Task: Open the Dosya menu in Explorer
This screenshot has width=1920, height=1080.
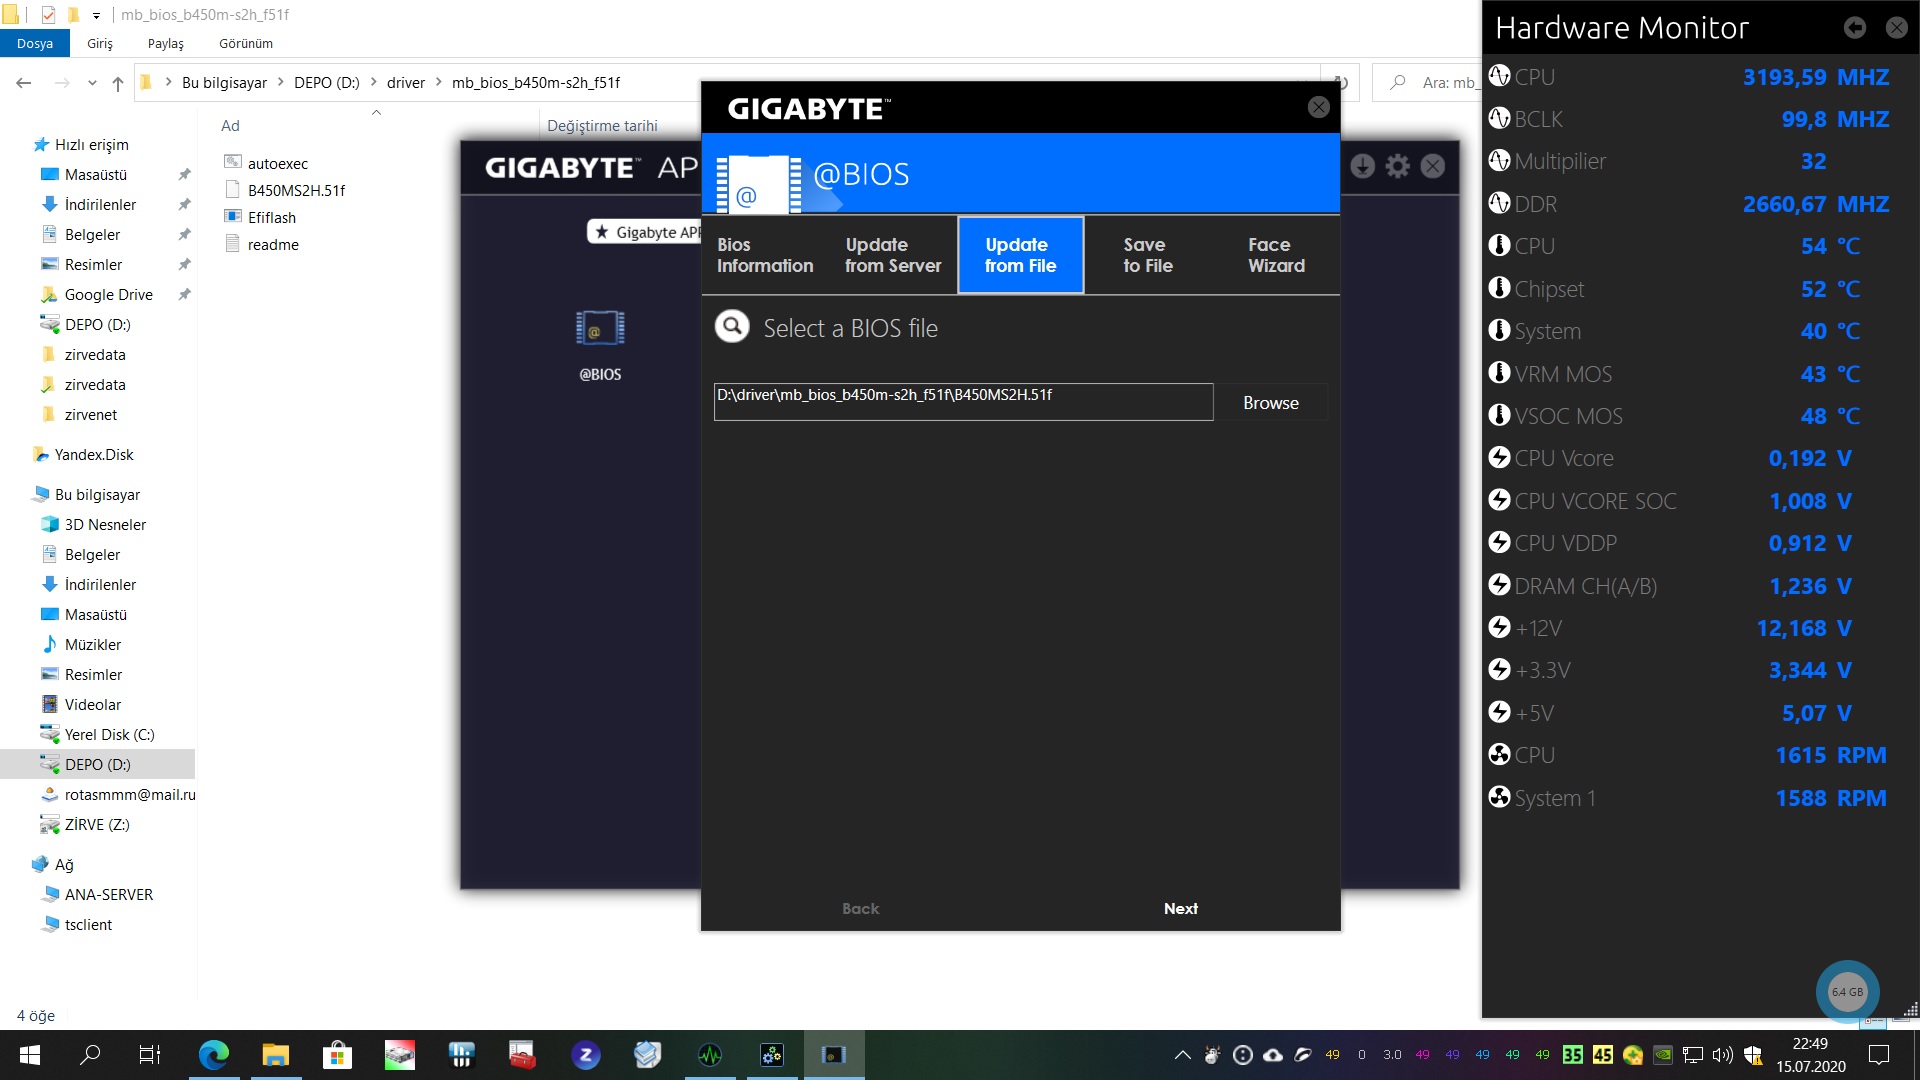Action: click(34, 43)
